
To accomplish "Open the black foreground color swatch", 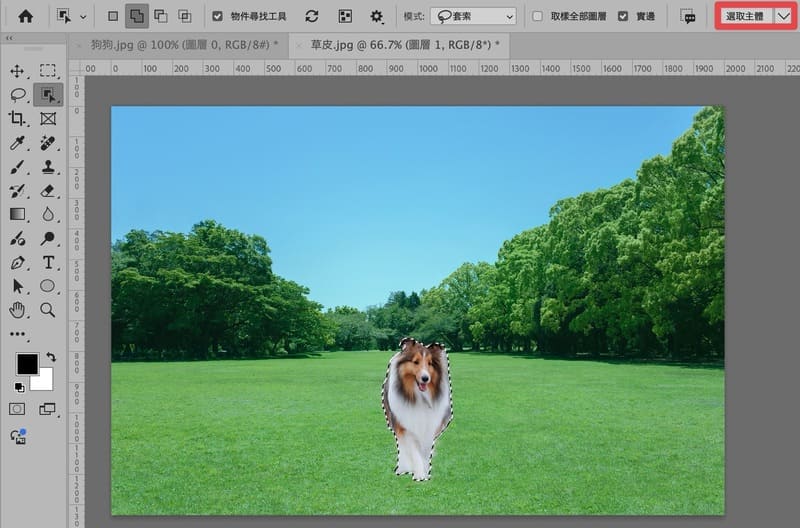I will 27,363.
